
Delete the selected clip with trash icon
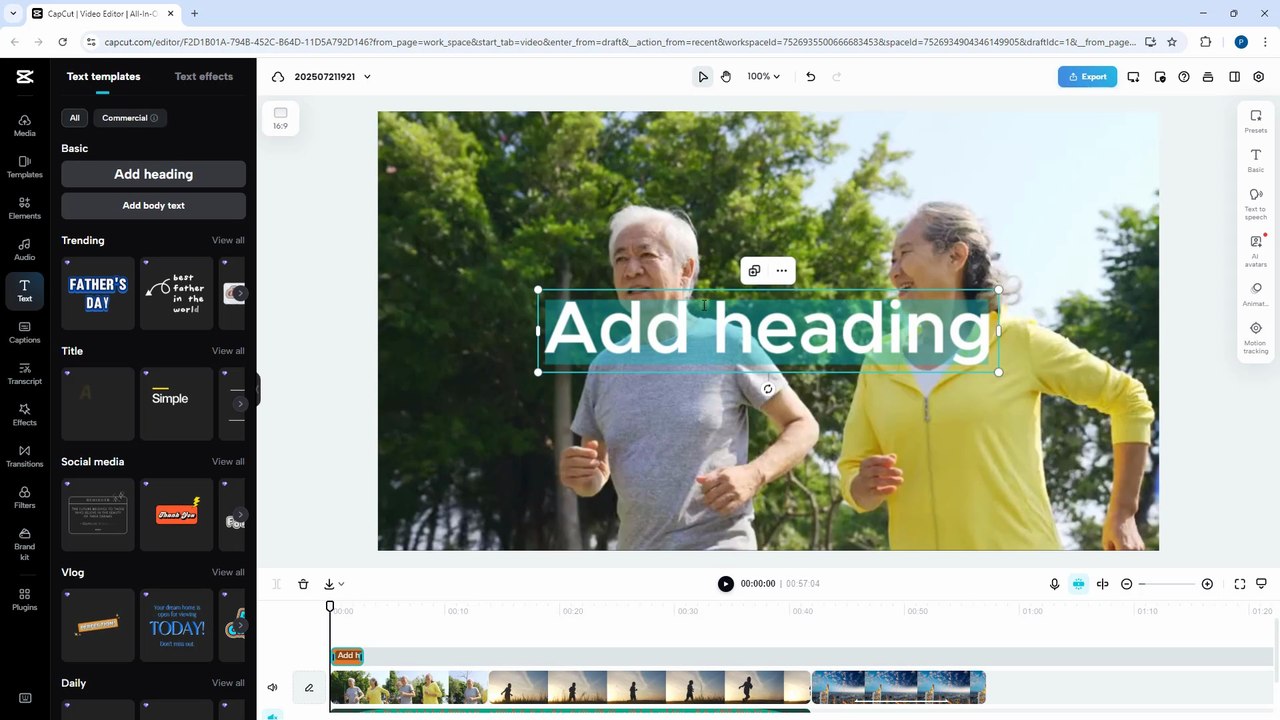coord(303,584)
